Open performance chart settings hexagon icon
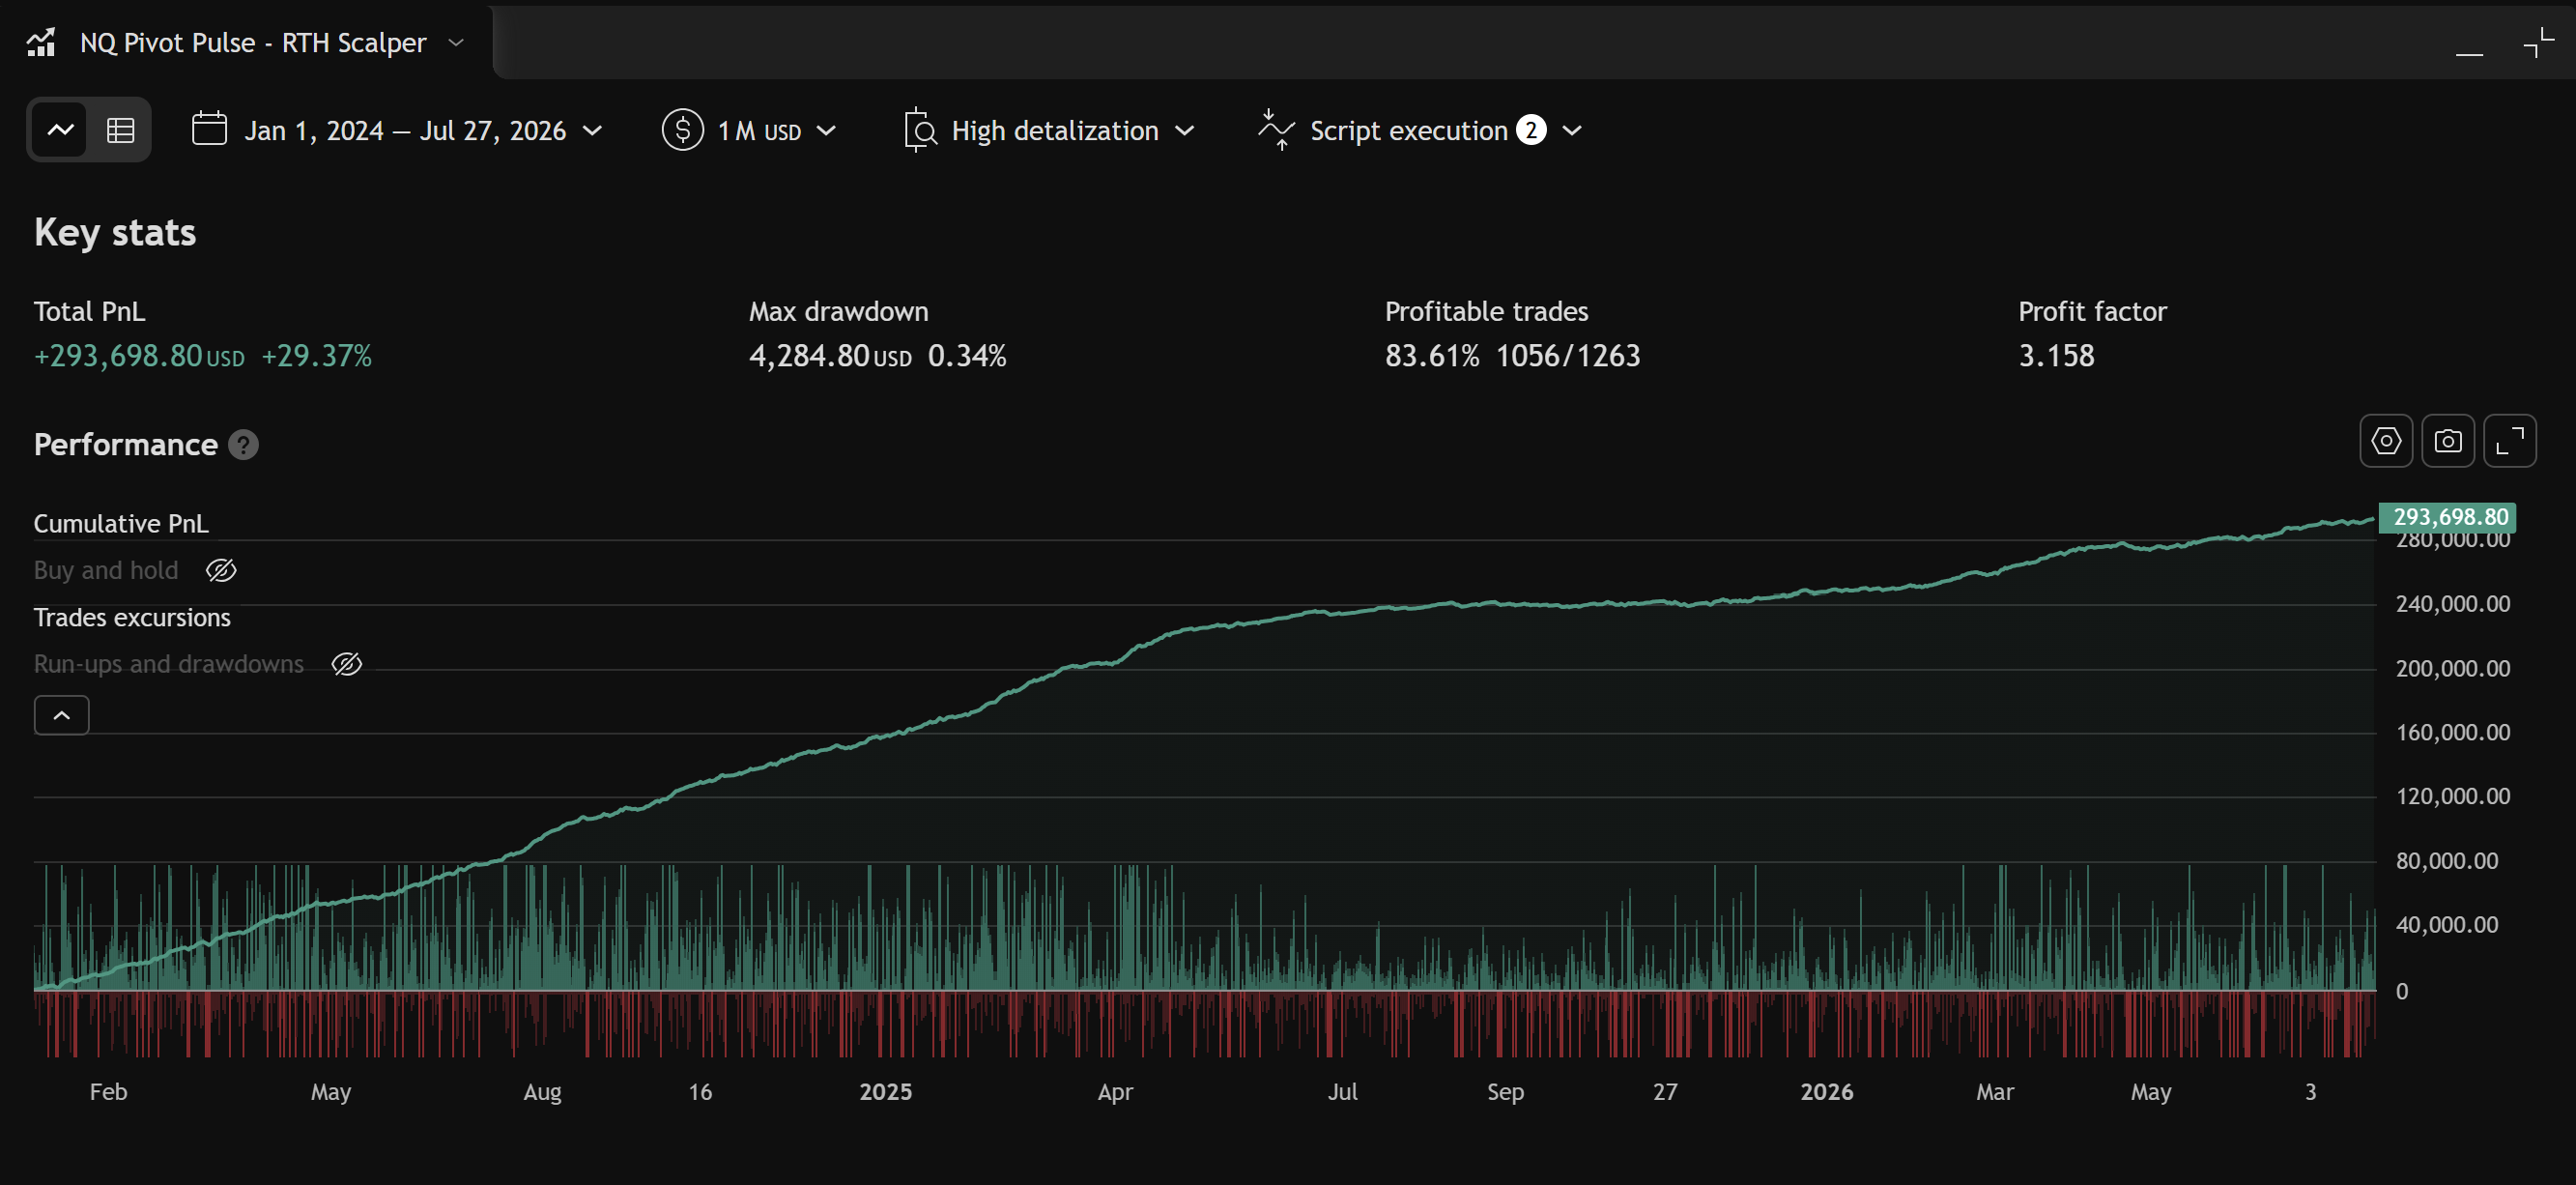The width and height of the screenshot is (2576, 1185). coord(2386,441)
